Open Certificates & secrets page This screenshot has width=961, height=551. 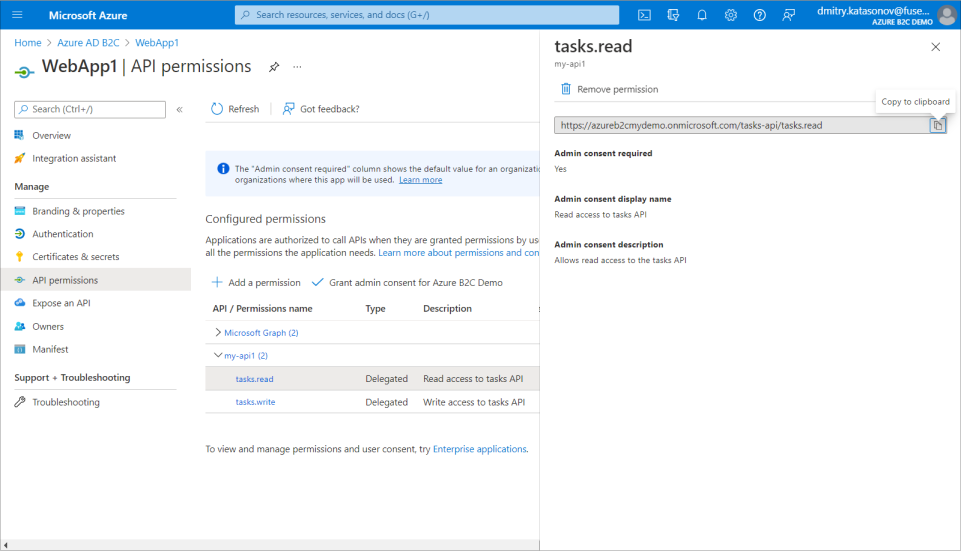(x=75, y=257)
